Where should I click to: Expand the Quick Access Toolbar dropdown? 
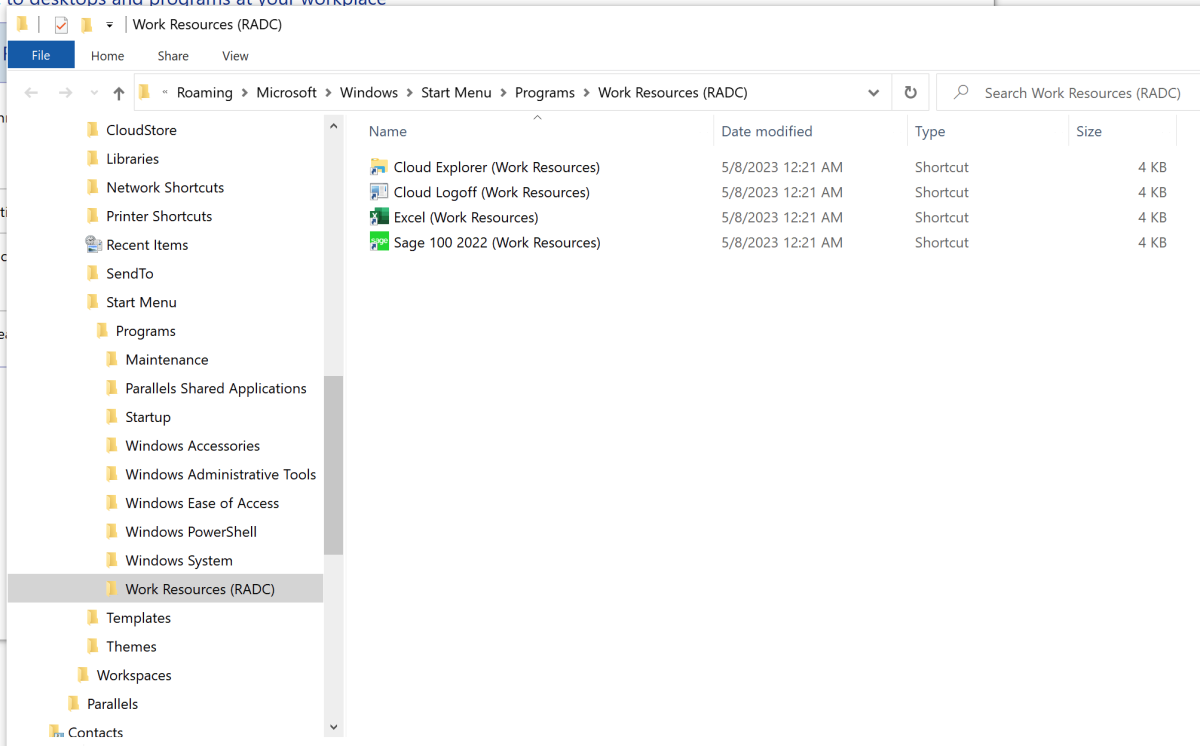click(x=108, y=24)
